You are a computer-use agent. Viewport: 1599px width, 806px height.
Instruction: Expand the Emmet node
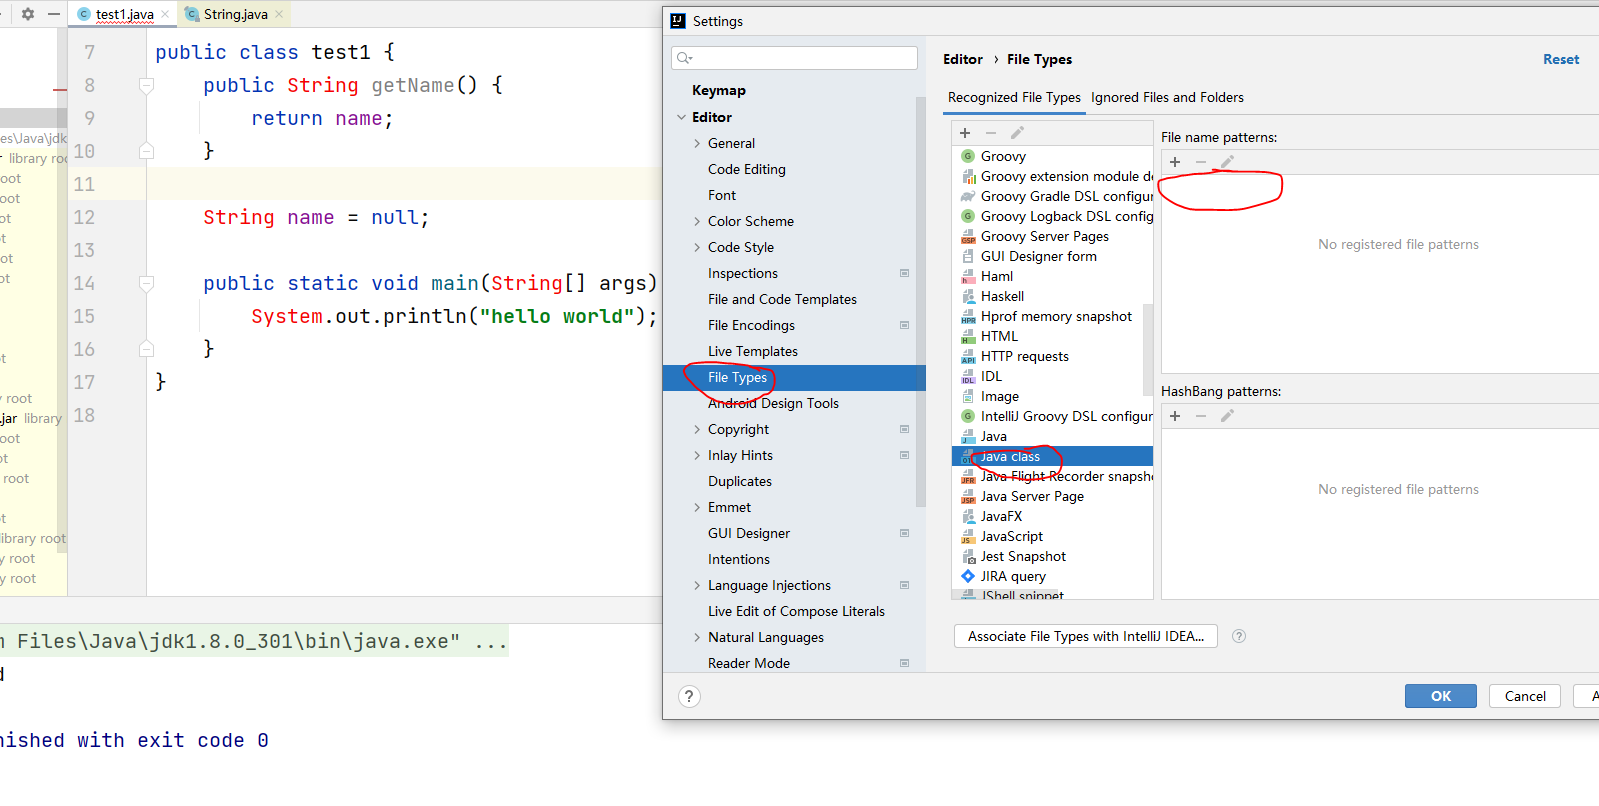click(697, 507)
